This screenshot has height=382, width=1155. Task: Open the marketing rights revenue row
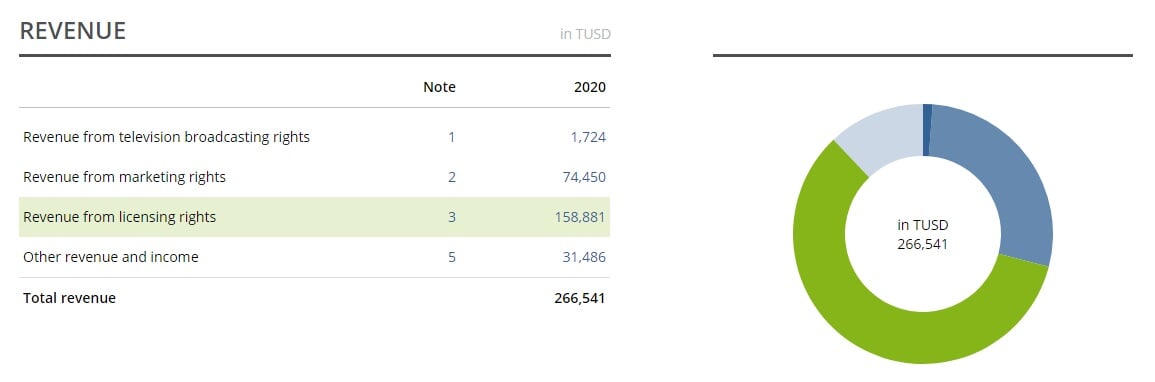pos(315,177)
